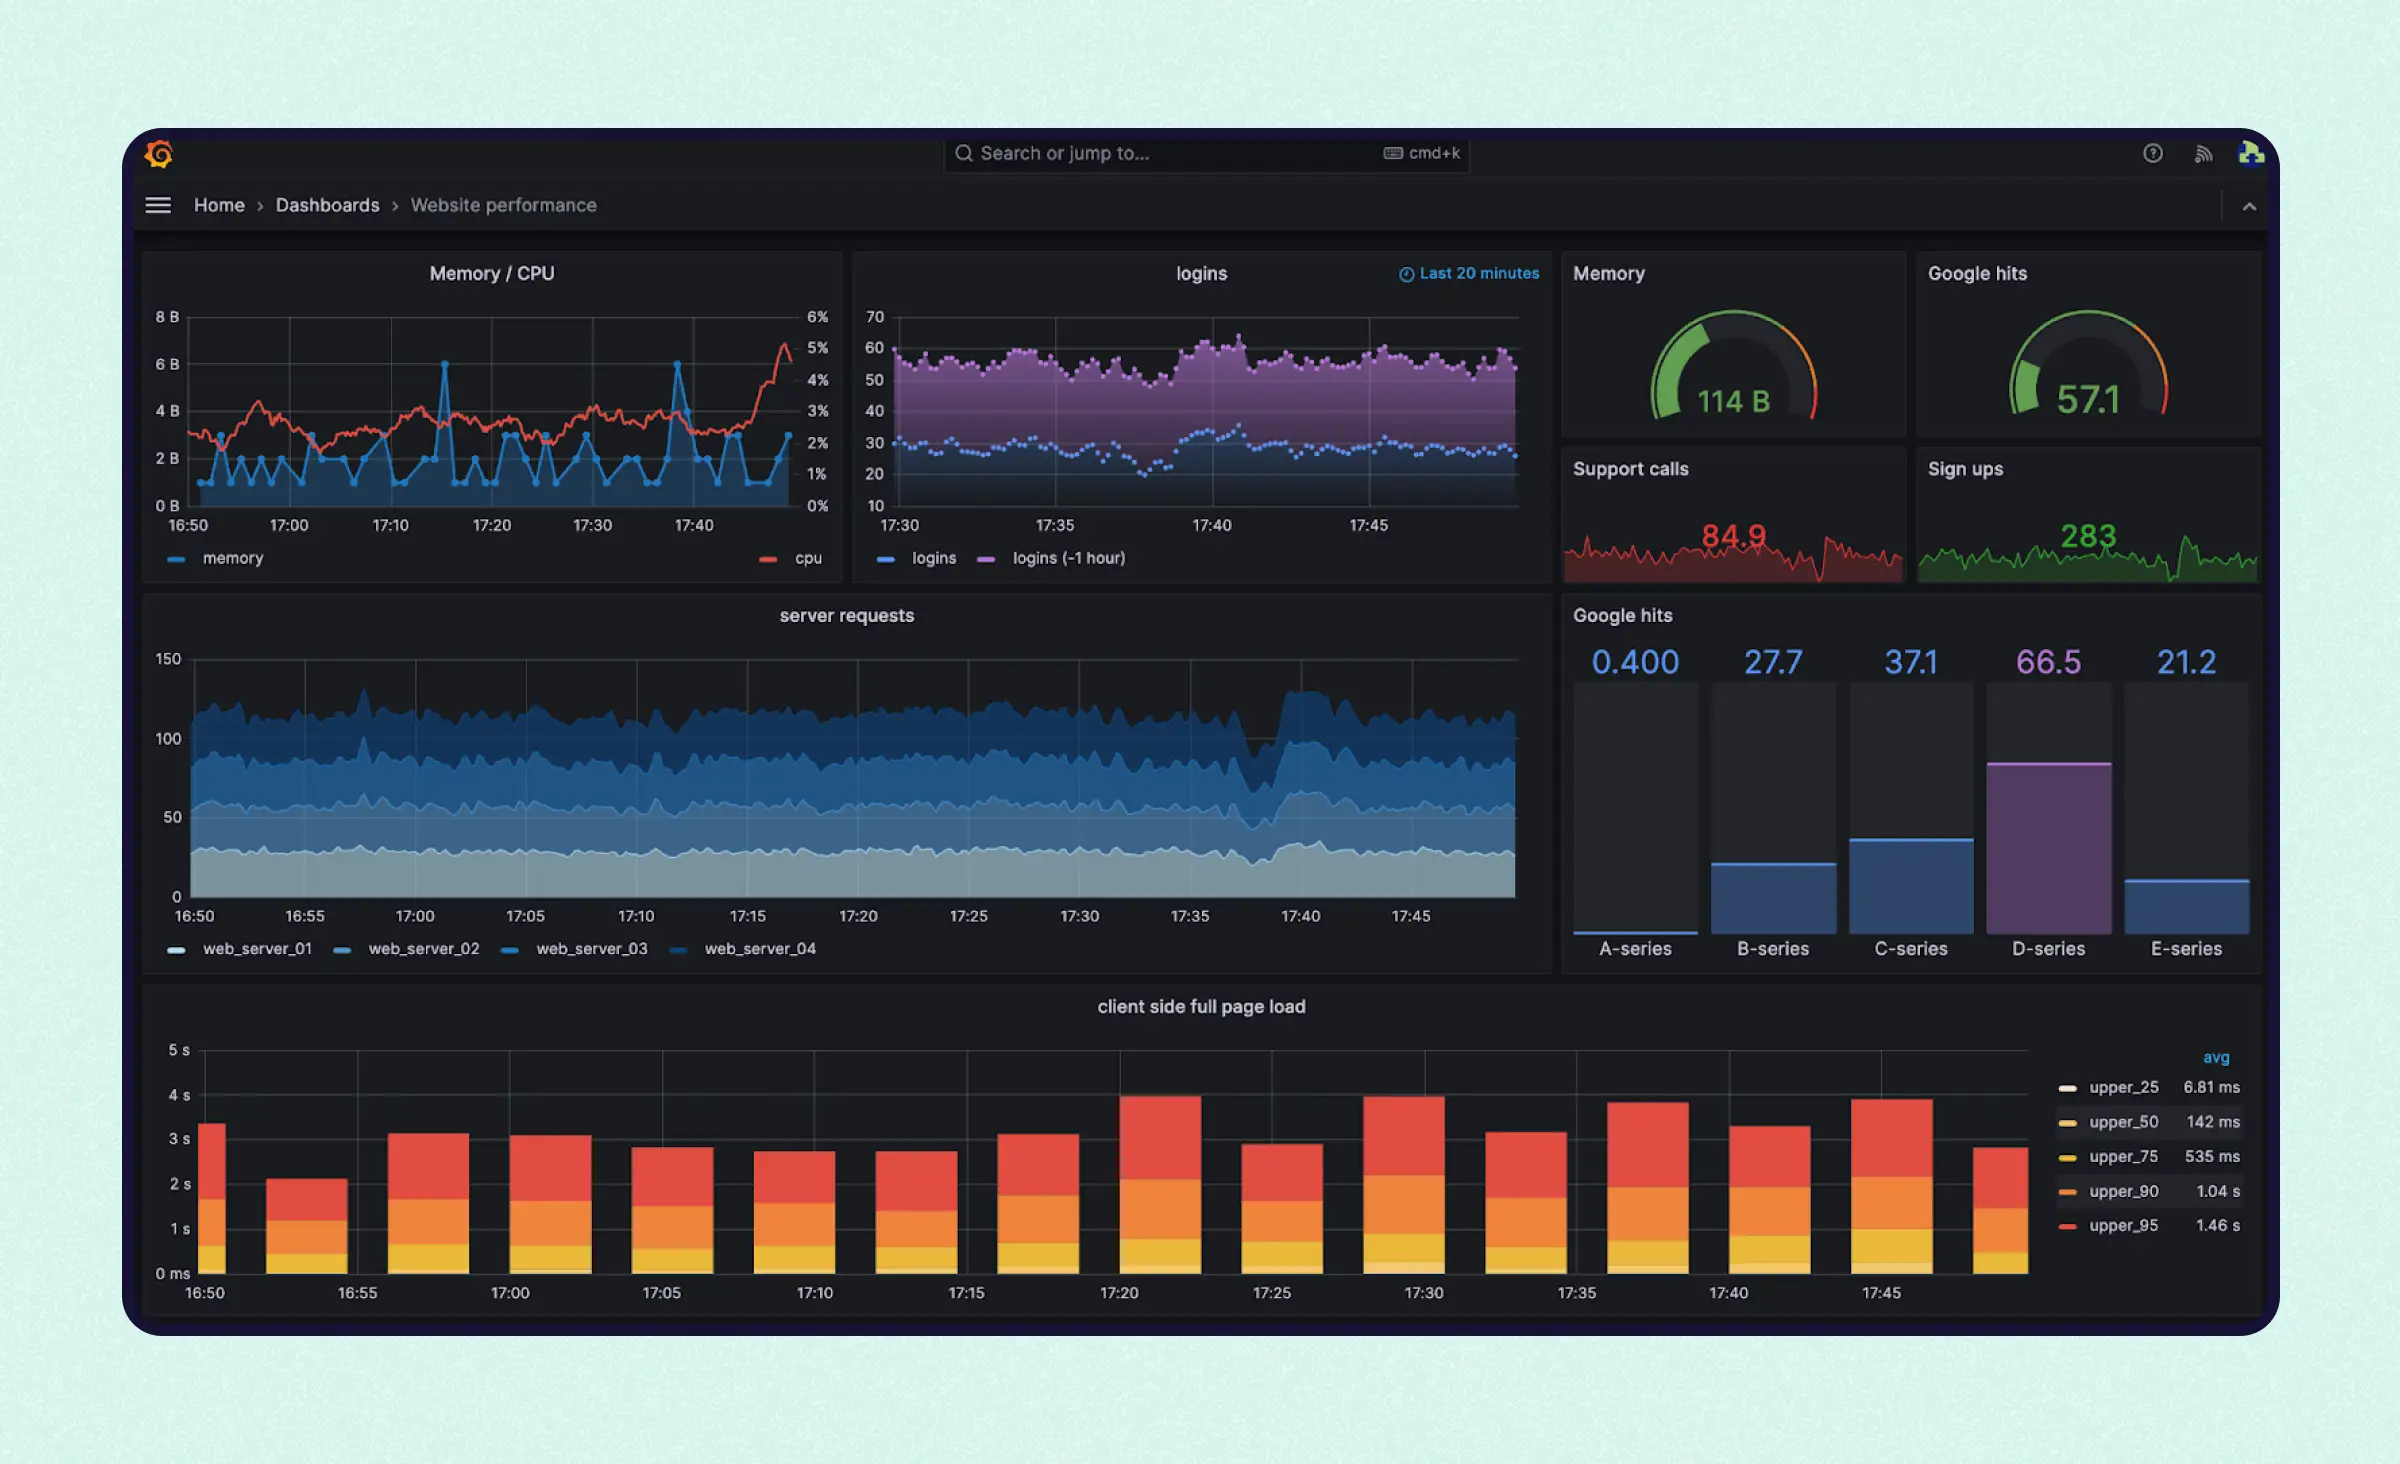The image size is (2400, 1464).
Task: Click the hamburger menu icon top left
Action: pos(158,204)
